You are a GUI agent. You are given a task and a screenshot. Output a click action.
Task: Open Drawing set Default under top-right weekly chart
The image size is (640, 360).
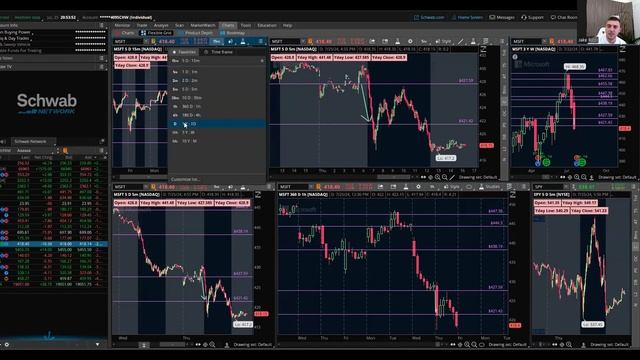(x=618, y=177)
